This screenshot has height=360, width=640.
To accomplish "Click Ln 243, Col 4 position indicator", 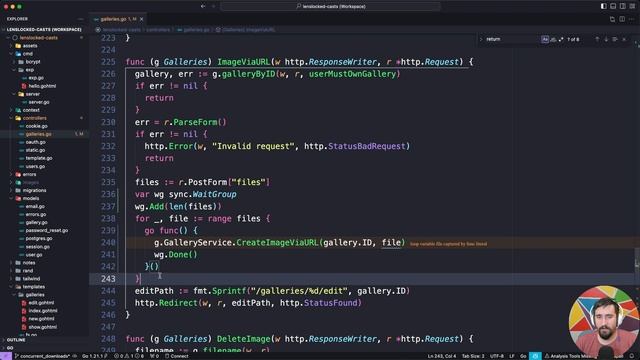I will (442, 356).
